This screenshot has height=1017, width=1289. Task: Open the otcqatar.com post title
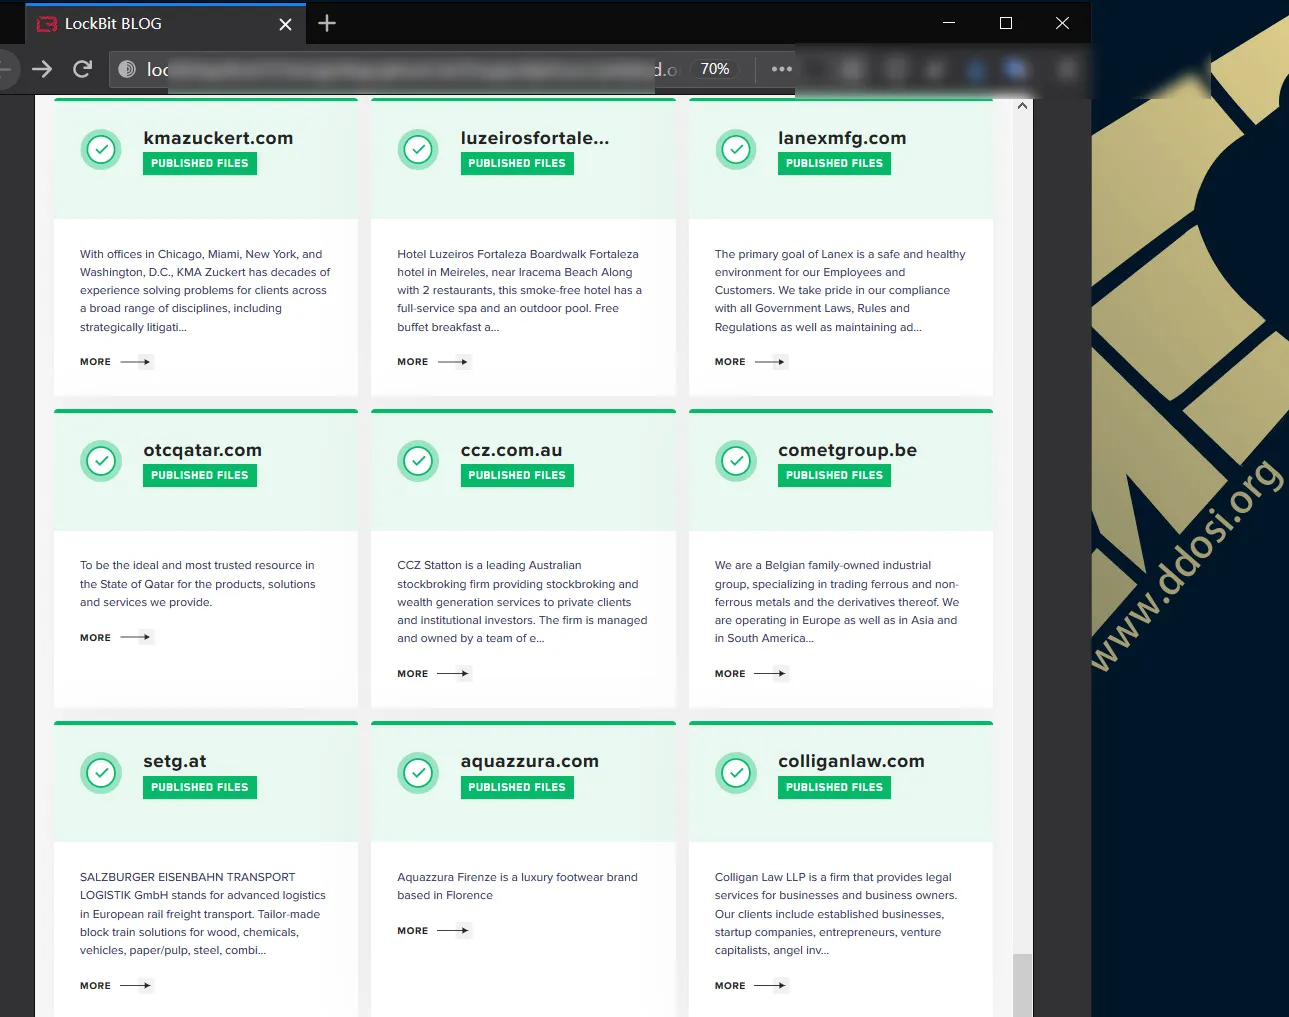pyautogui.click(x=202, y=450)
